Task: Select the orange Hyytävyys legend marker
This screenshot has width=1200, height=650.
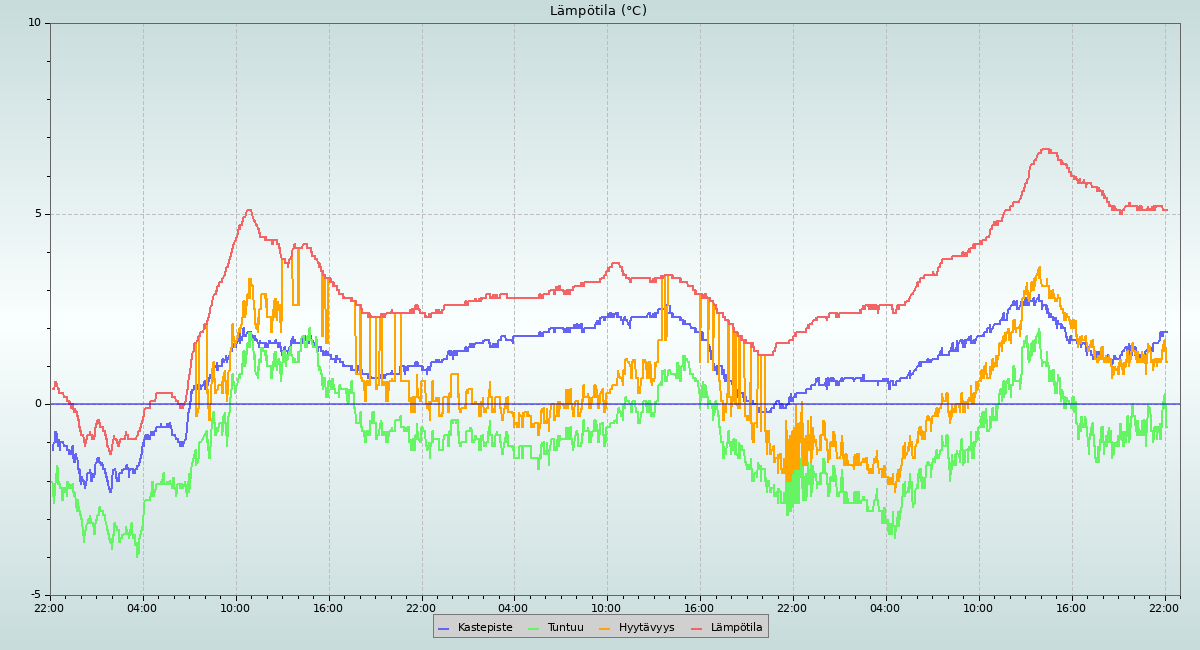Action: 604,628
